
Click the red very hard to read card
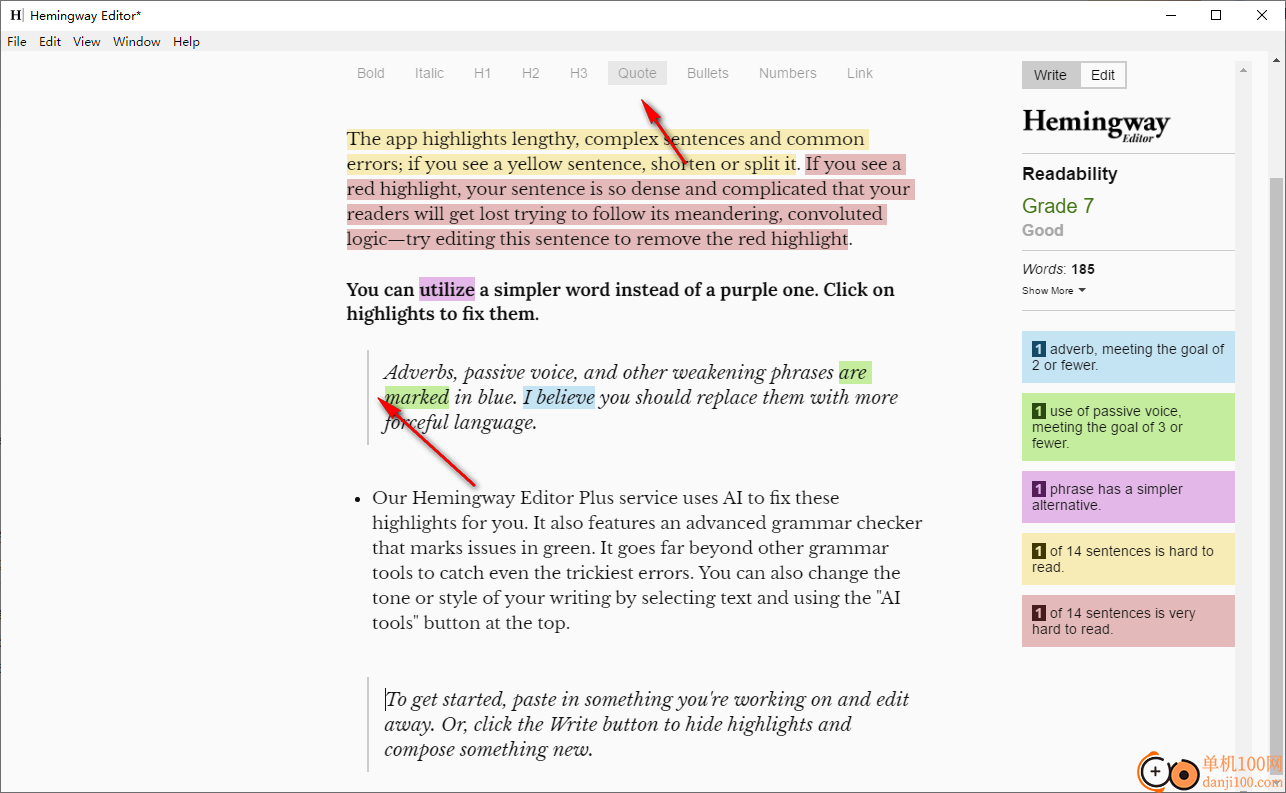point(1128,621)
